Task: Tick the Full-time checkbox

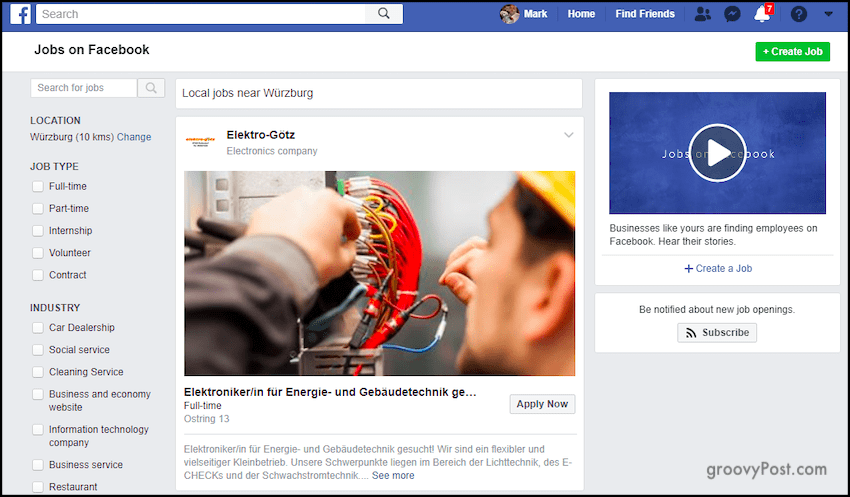Action: pos(37,186)
